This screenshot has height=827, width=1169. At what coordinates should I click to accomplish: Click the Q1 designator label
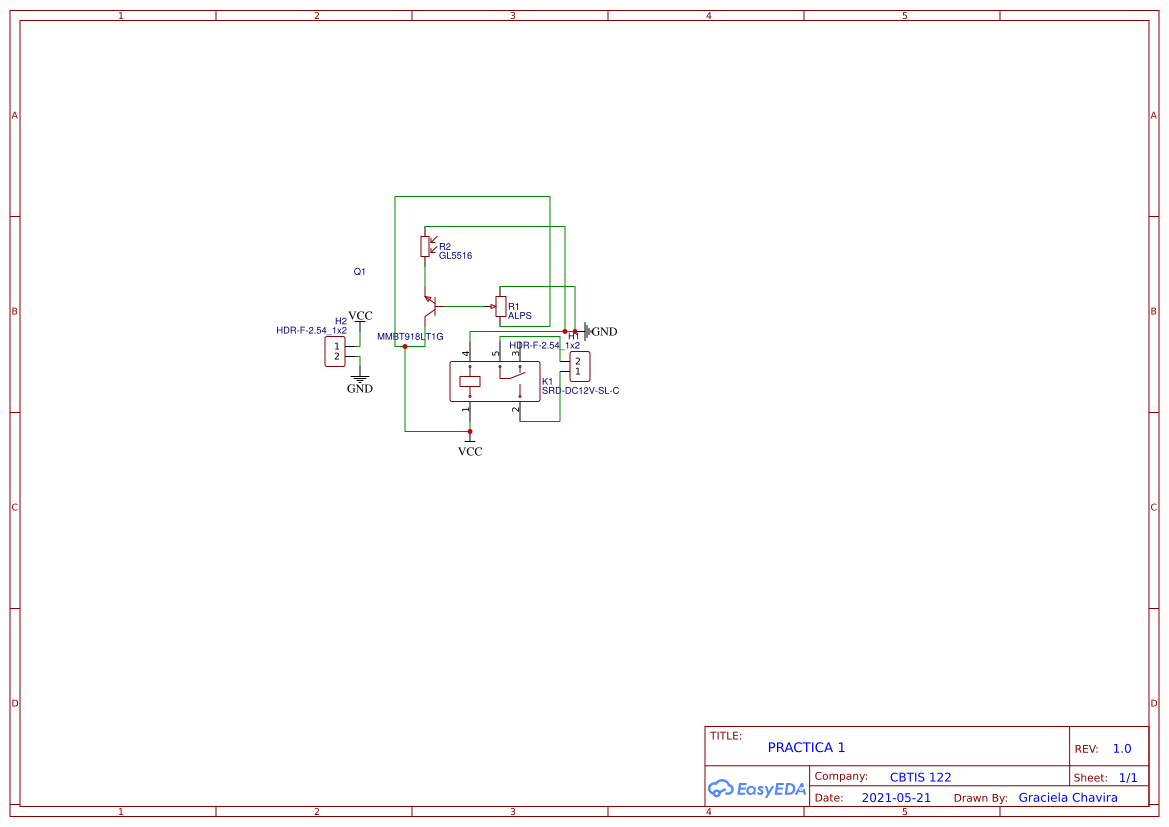click(359, 271)
